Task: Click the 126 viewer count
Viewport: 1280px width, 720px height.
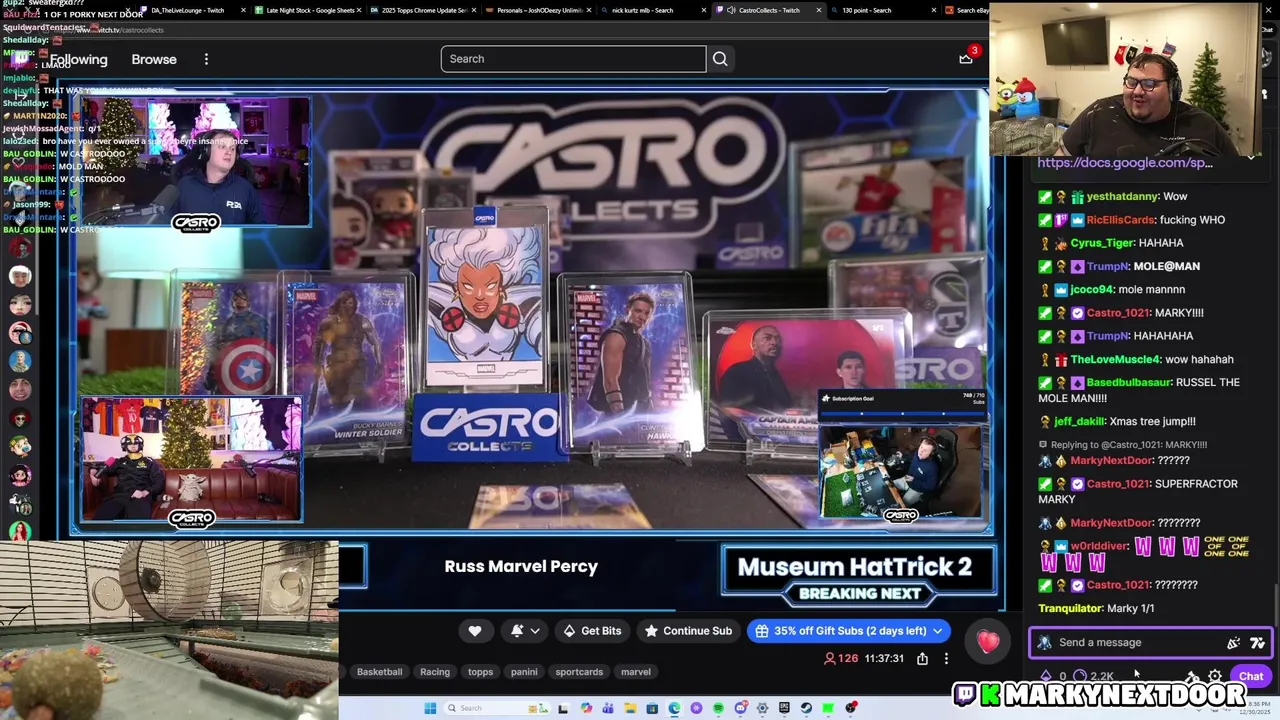Action: pyautogui.click(x=841, y=658)
